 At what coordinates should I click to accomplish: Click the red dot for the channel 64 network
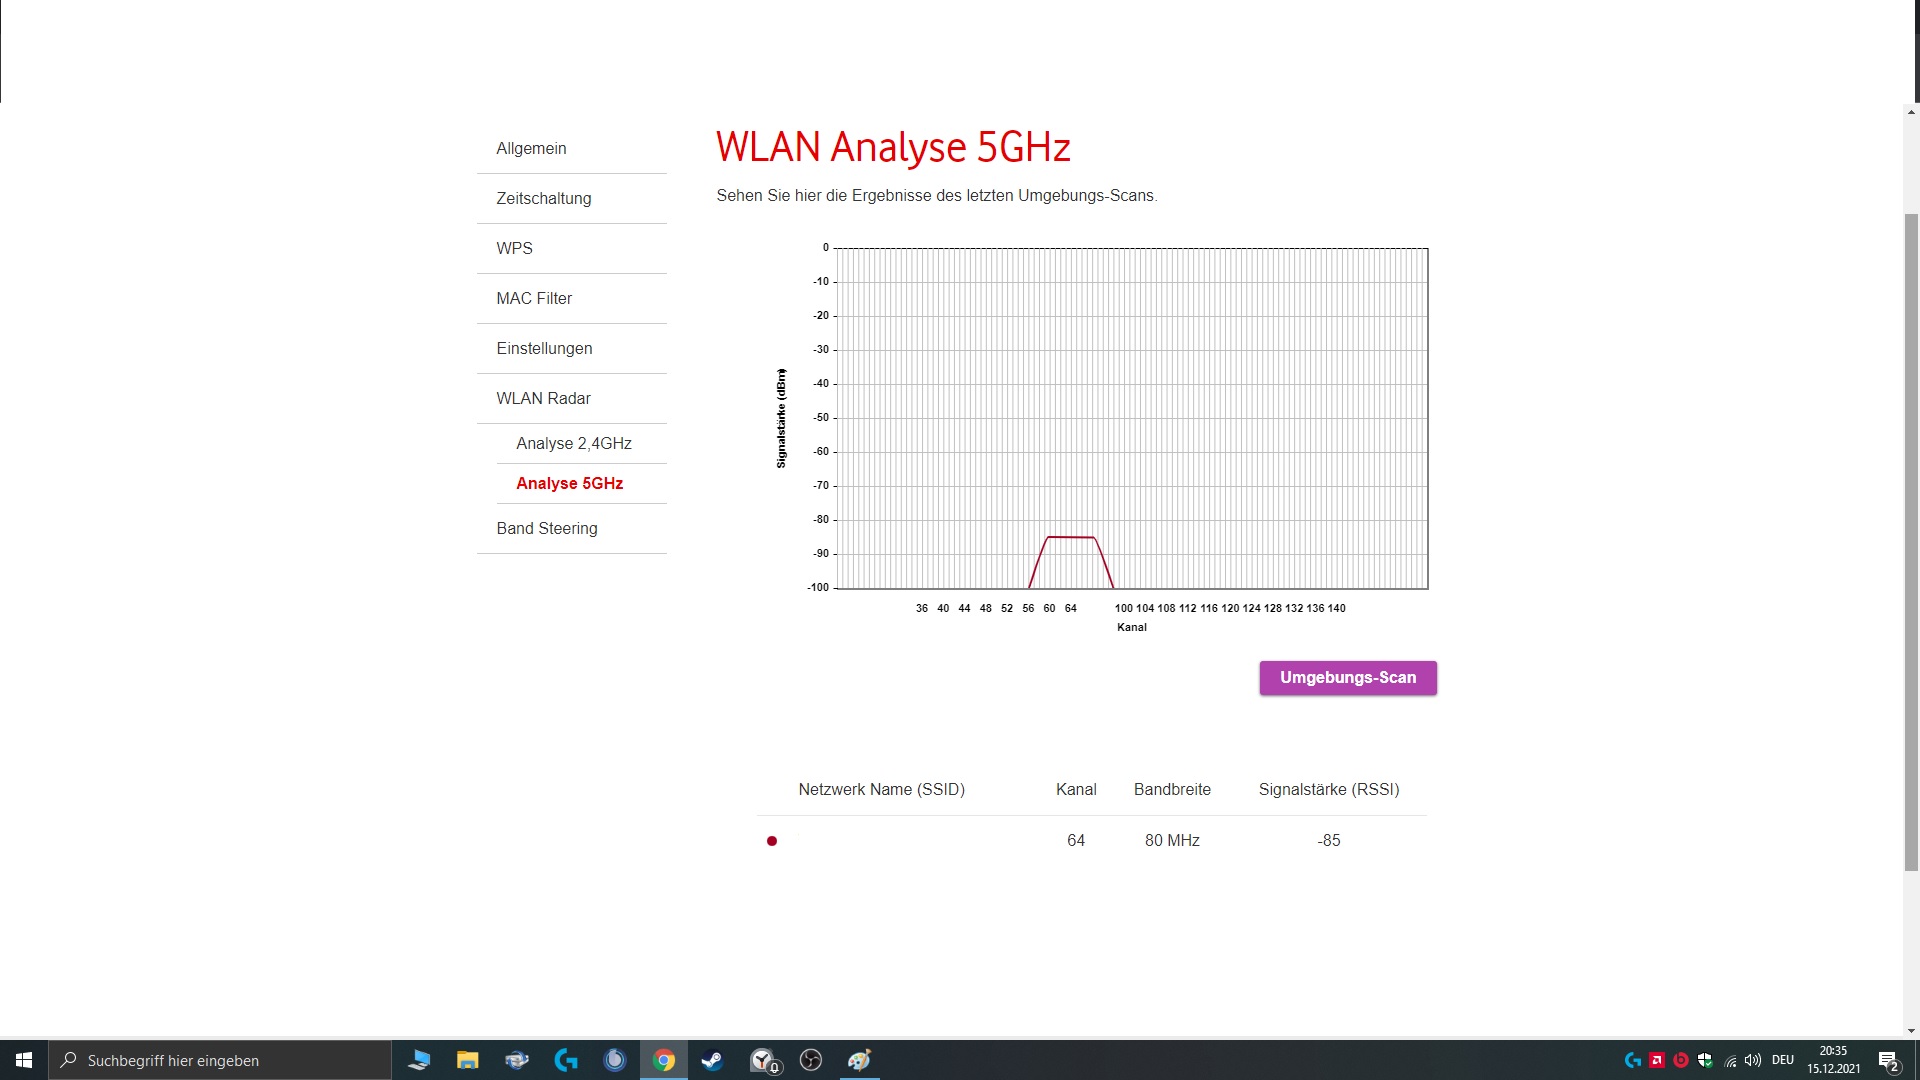tap(771, 841)
